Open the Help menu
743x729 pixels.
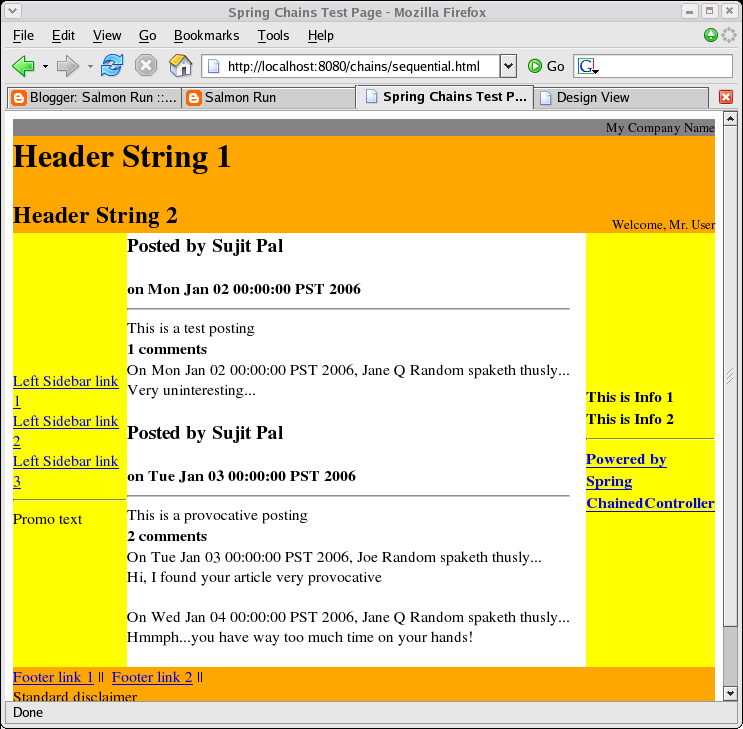tap(321, 36)
